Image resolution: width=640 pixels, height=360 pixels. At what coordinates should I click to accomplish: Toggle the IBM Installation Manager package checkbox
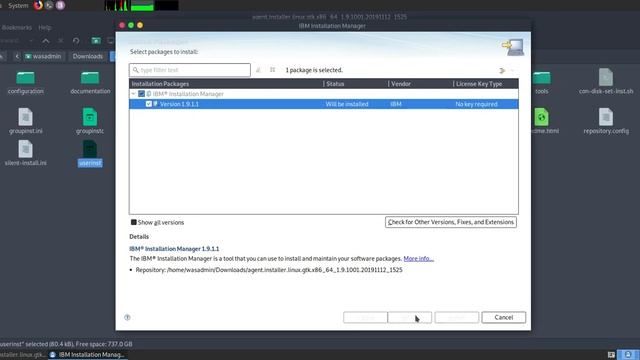[141, 94]
